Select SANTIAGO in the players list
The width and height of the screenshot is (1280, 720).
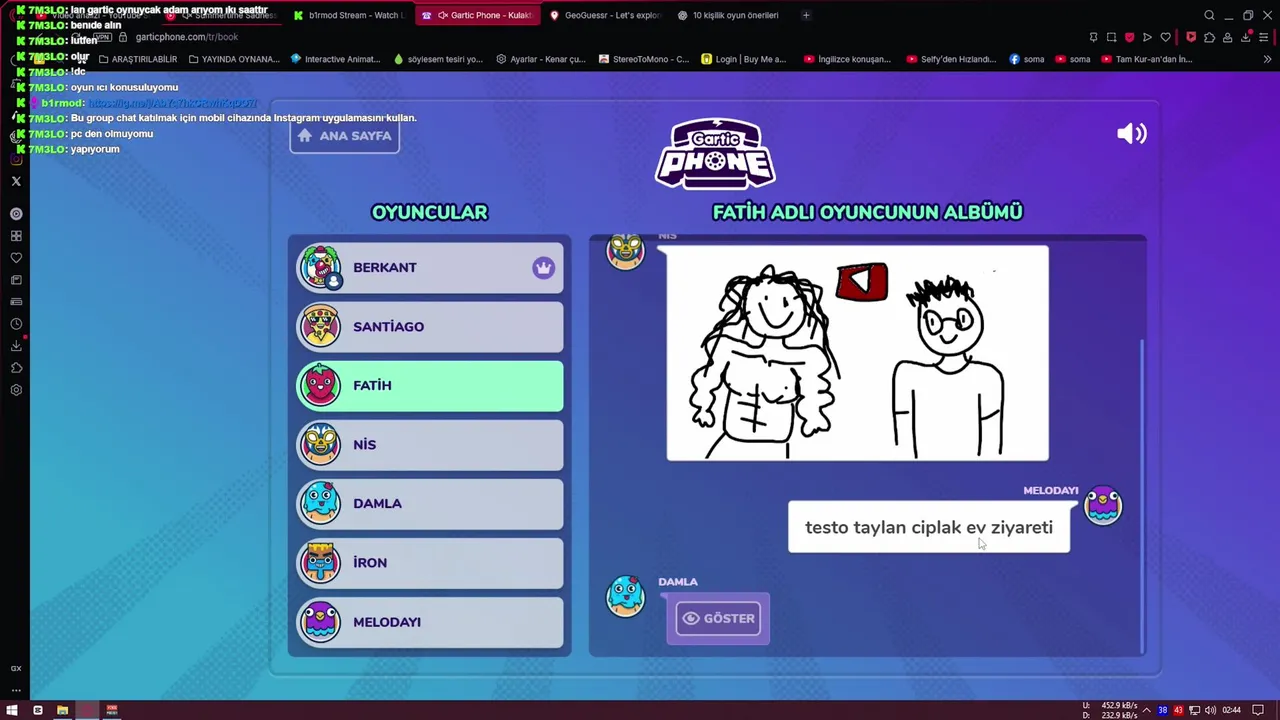[x=430, y=326]
